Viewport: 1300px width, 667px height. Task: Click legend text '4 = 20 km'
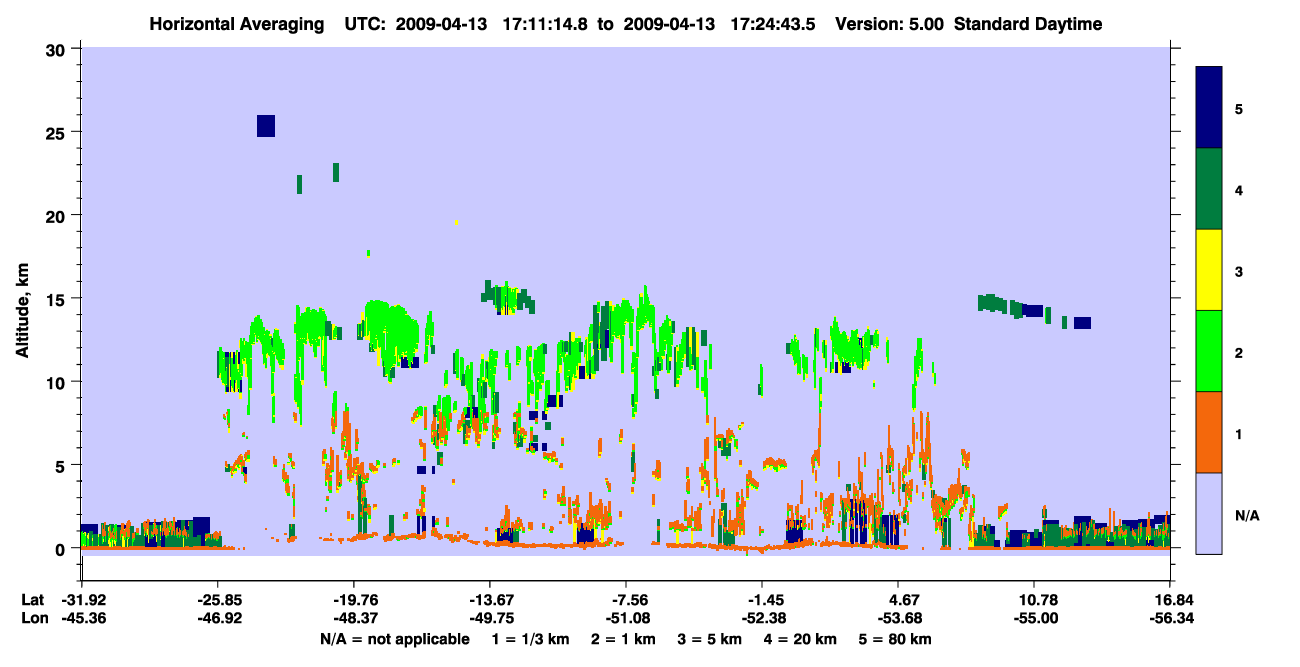tap(801, 639)
